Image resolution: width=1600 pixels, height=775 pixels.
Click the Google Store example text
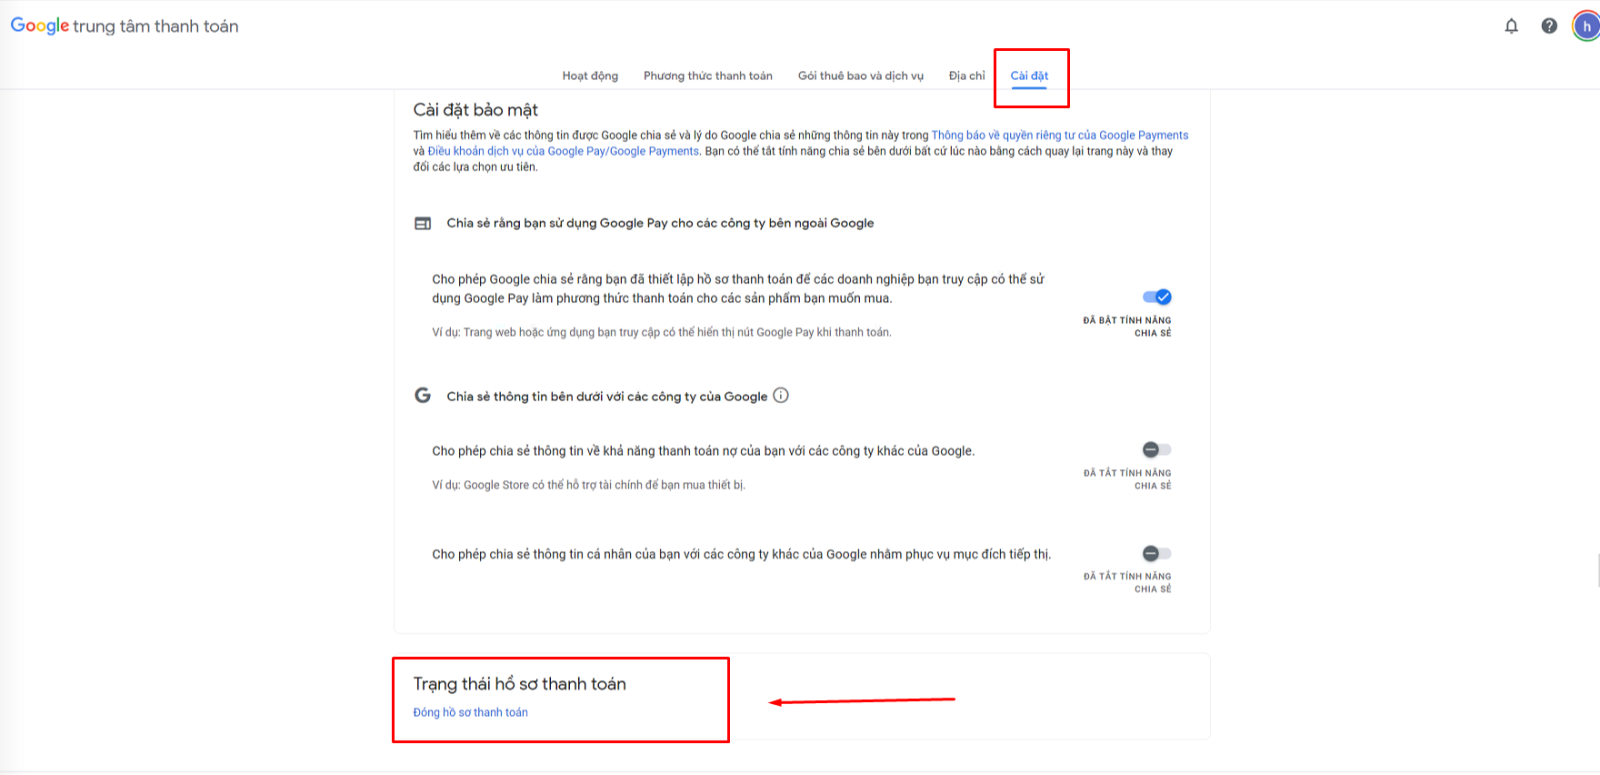pos(588,485)
